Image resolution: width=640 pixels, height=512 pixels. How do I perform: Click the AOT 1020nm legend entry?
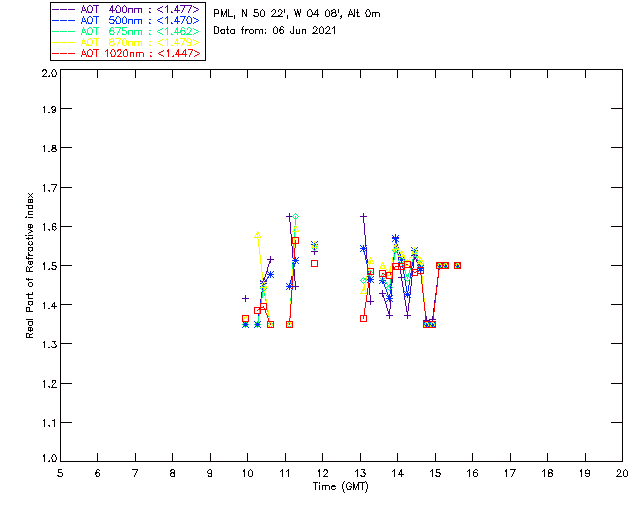tap(127, 53)
